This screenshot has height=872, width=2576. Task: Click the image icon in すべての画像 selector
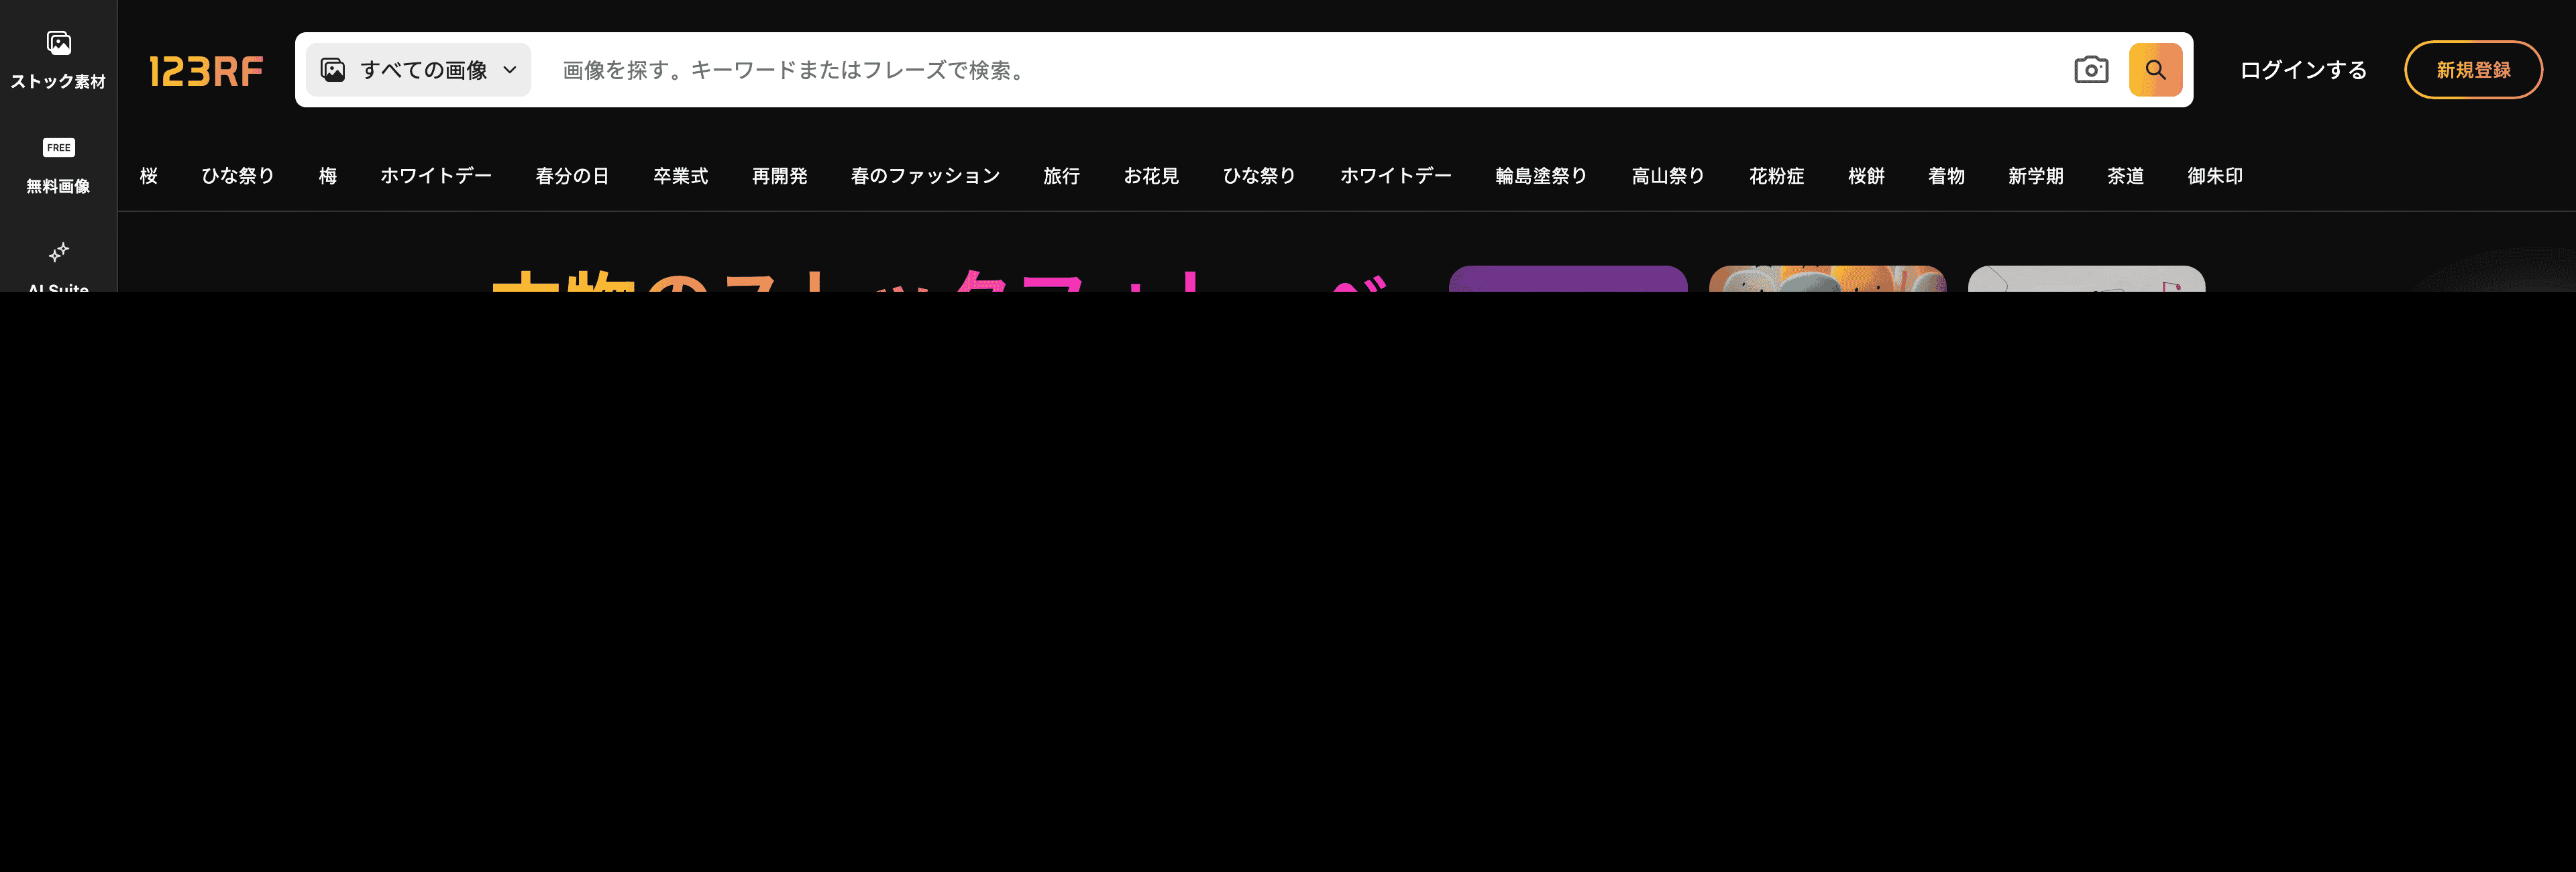click(x=333, y=70)
